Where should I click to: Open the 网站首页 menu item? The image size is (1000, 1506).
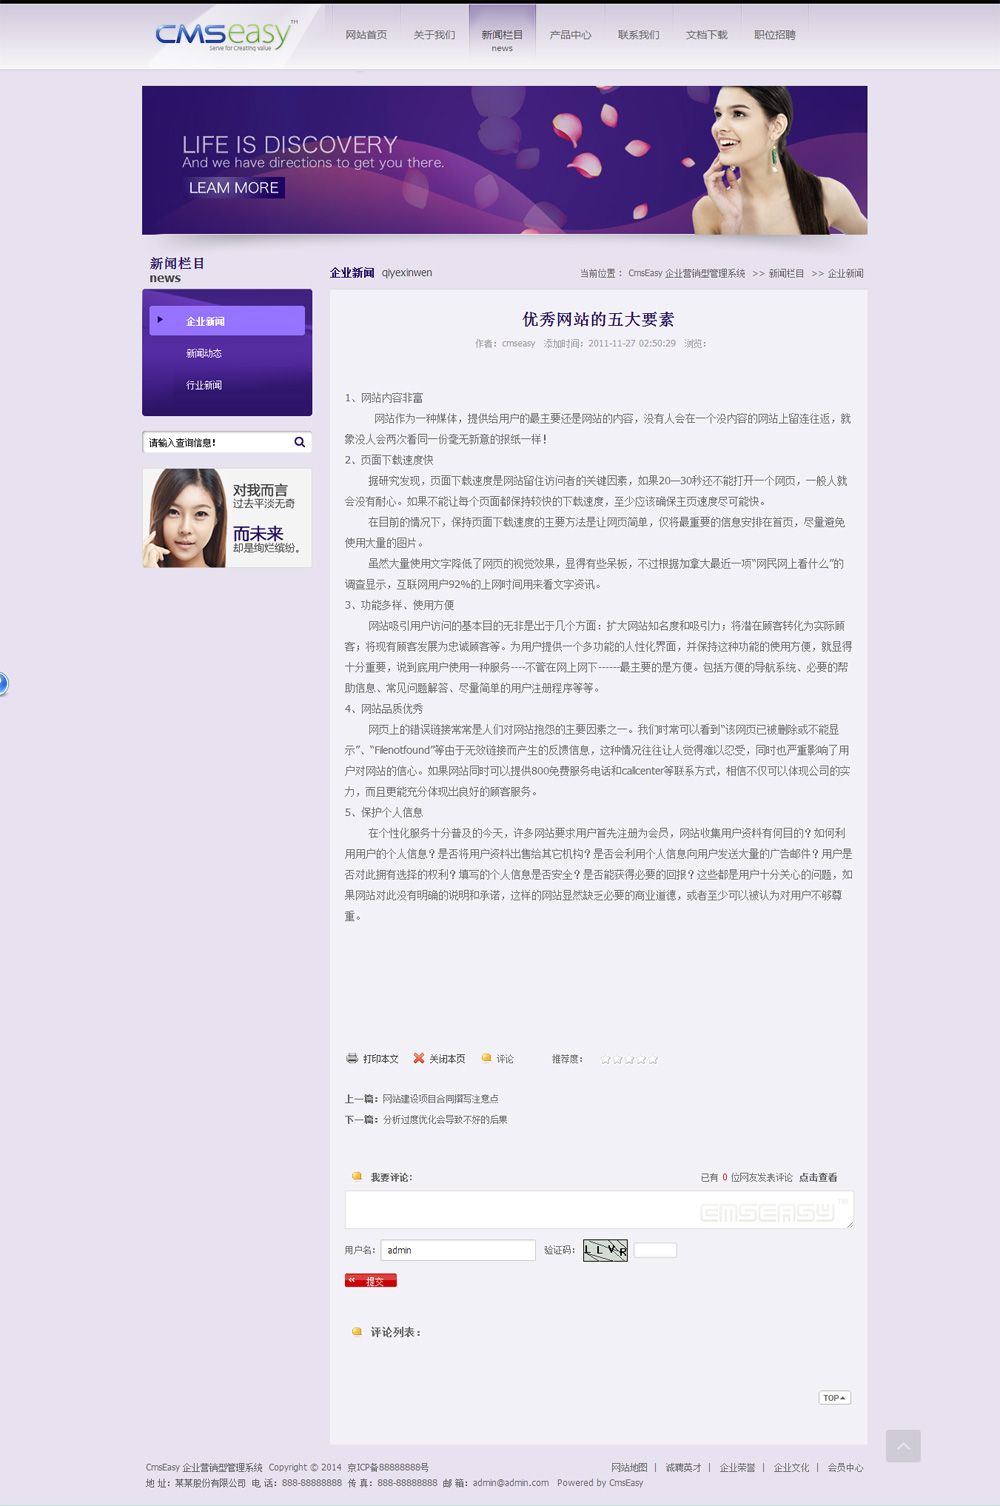(x=366, y=35)
